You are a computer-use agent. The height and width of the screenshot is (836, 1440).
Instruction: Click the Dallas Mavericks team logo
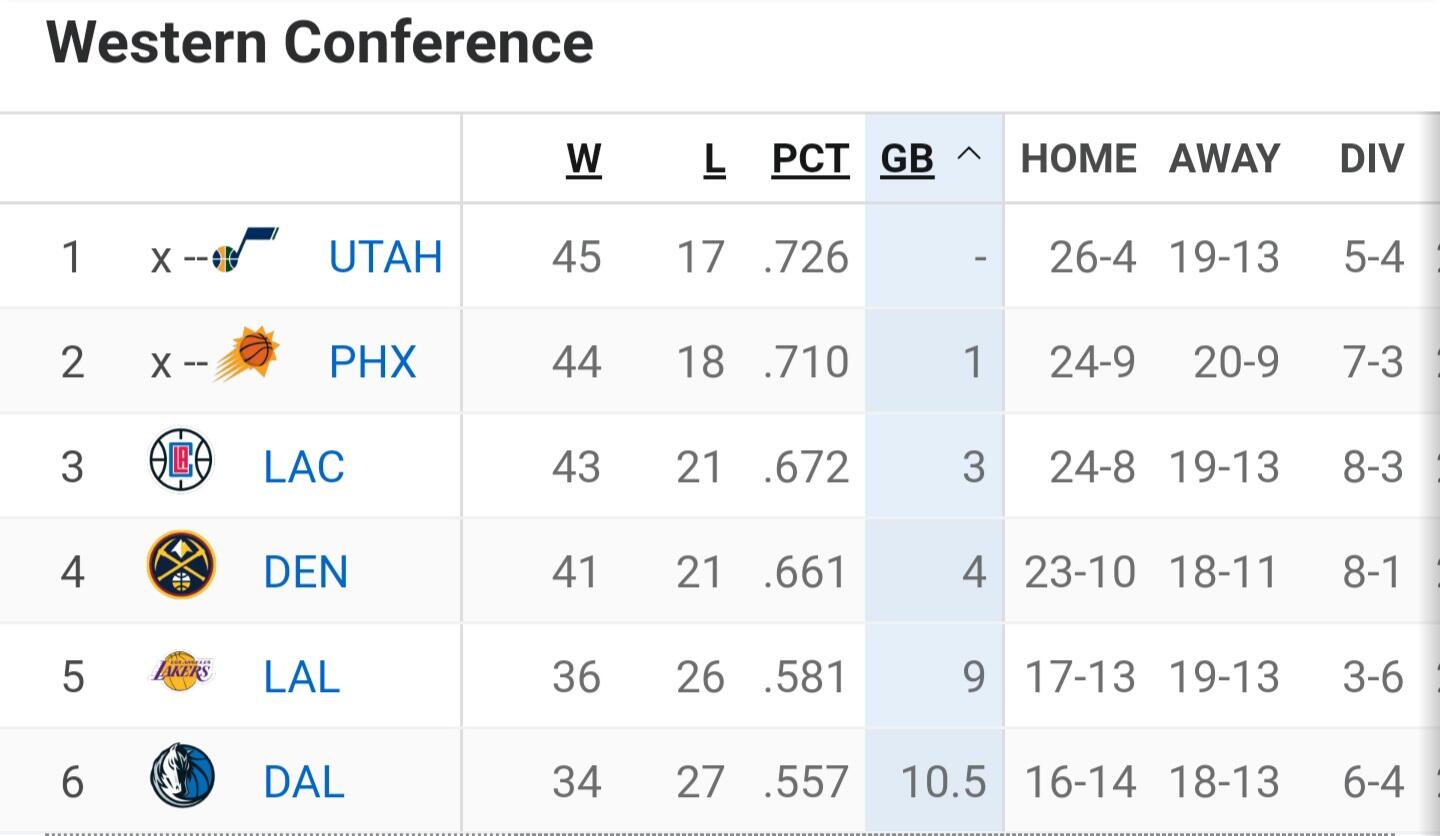click(182, 775)
